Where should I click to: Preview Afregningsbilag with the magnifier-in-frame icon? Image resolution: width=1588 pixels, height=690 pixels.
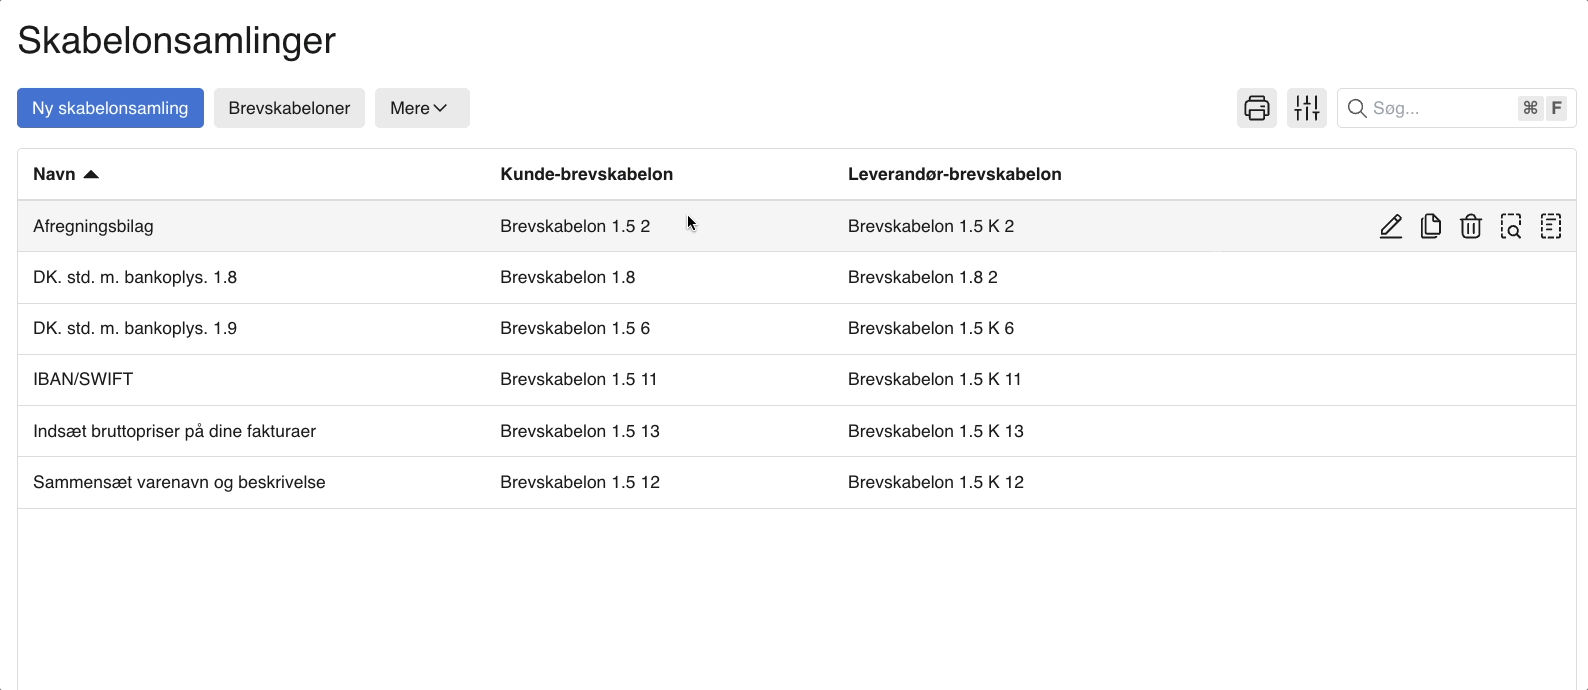click(1511, 226)
